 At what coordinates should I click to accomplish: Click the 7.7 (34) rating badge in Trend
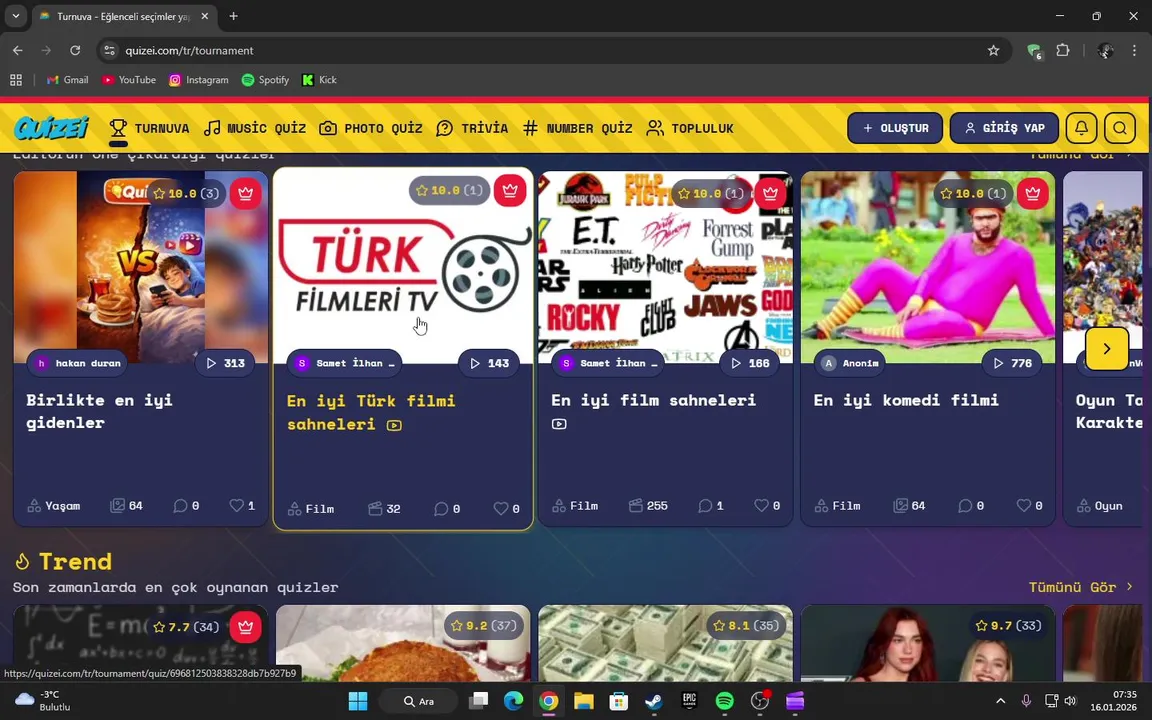(x=186, y=627)
